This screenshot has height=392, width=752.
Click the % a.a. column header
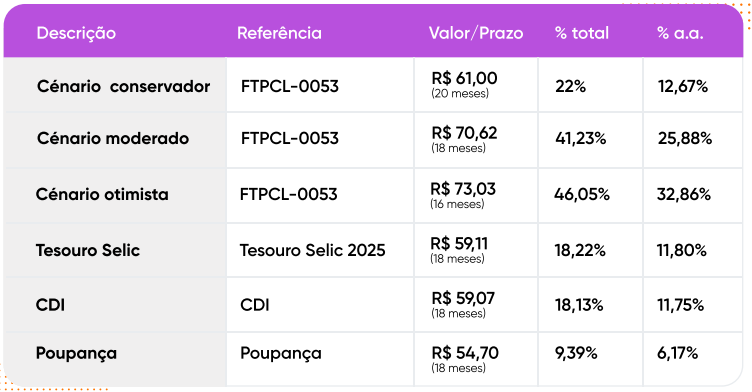pos(680,33)
